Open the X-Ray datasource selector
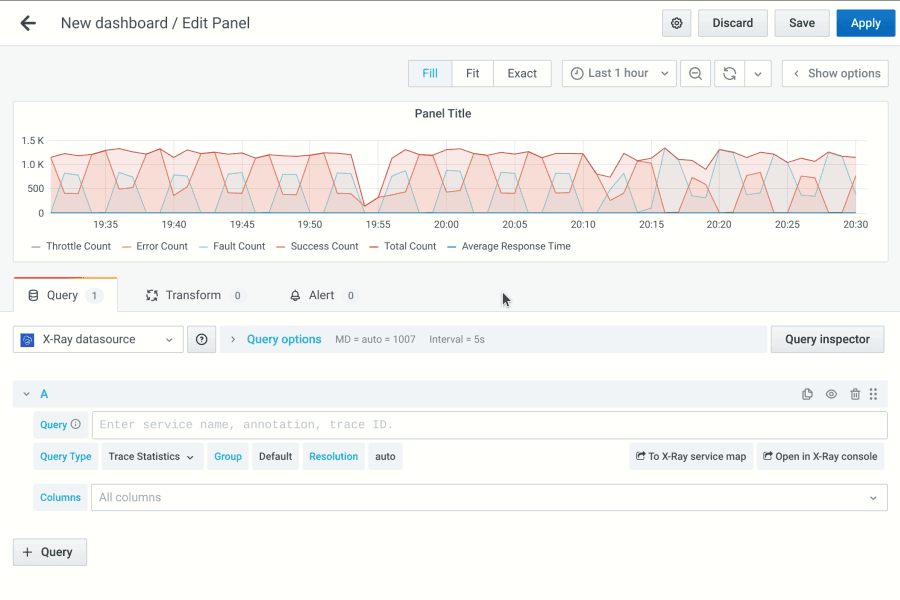This screenshot has width=900, height=600. coord(97,339)
